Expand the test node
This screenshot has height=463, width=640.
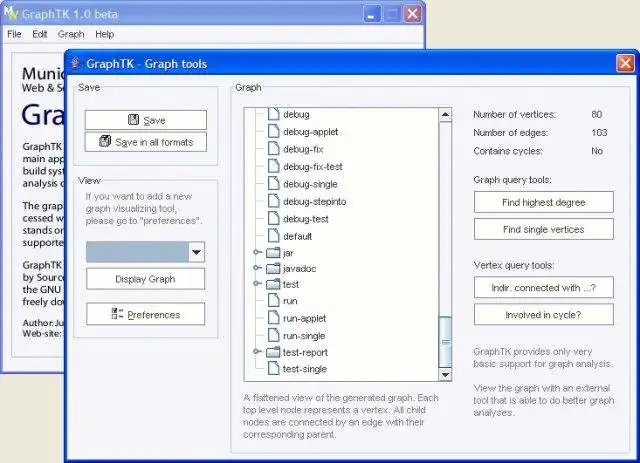[257, 283]
